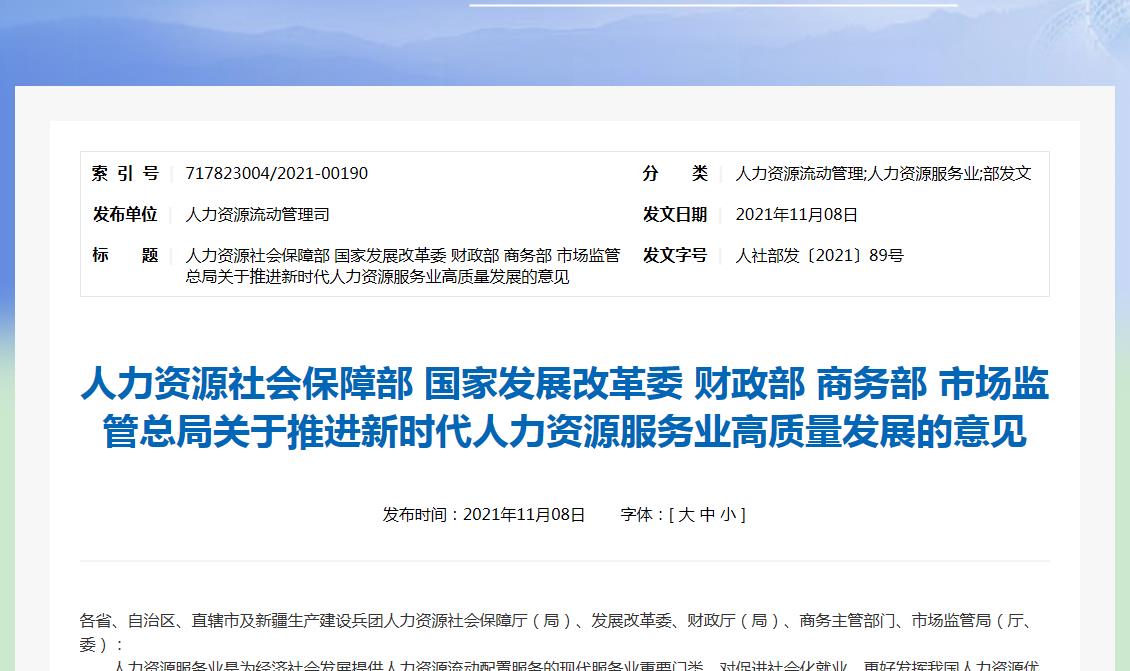This screenshot has height=671, width=1130.
Task: Set font size to medium (中)
Action: click(x=707, y=514)
